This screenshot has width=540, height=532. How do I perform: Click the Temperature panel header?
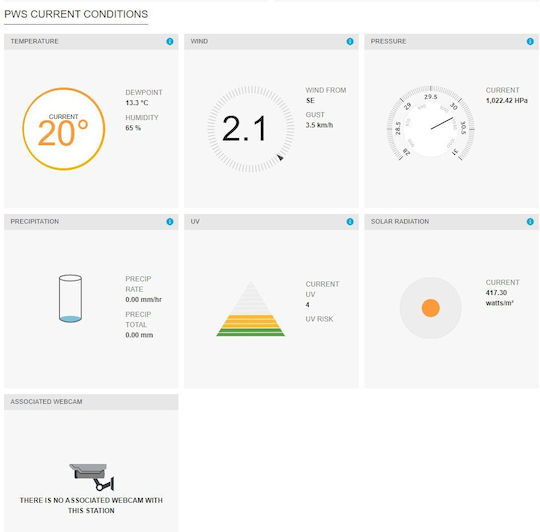coord(91,41)
